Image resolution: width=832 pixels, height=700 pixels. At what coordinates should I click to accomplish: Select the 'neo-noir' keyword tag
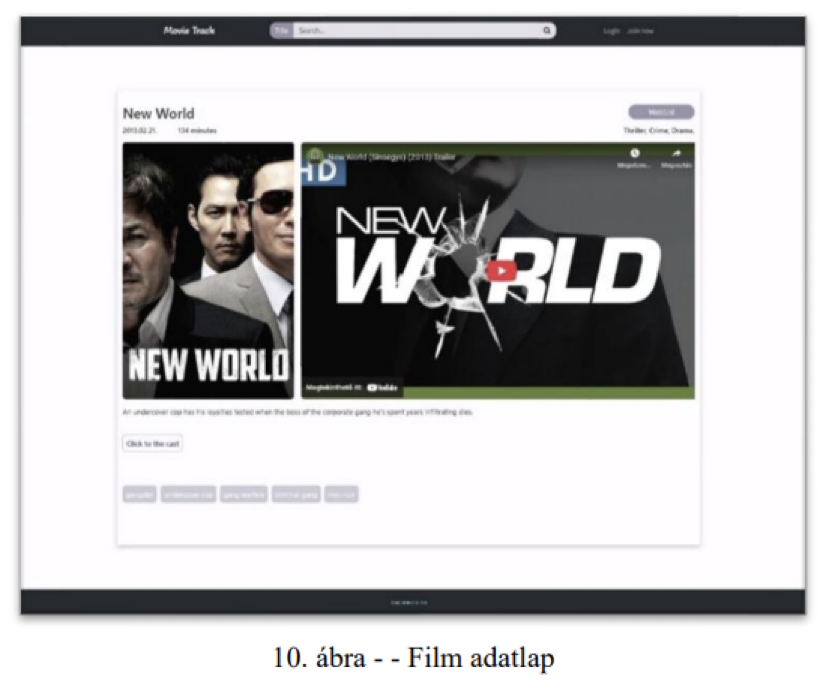click(341, 494)
